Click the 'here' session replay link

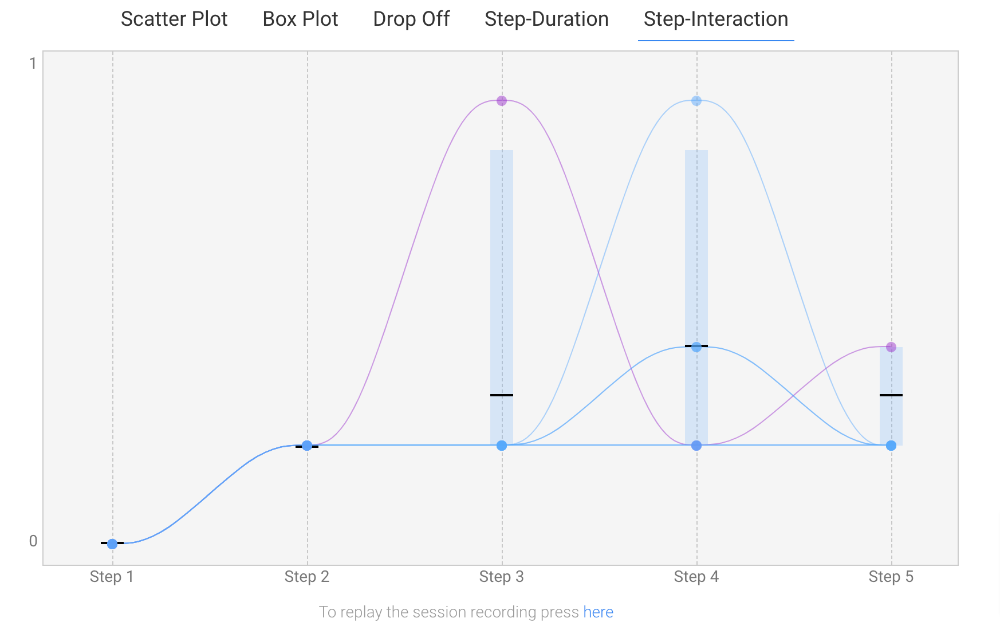(x=598, y=612)
